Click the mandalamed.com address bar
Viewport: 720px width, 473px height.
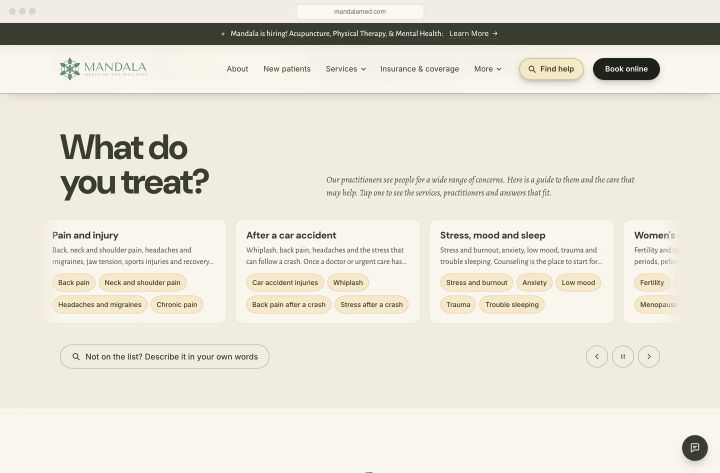(360, 11)
